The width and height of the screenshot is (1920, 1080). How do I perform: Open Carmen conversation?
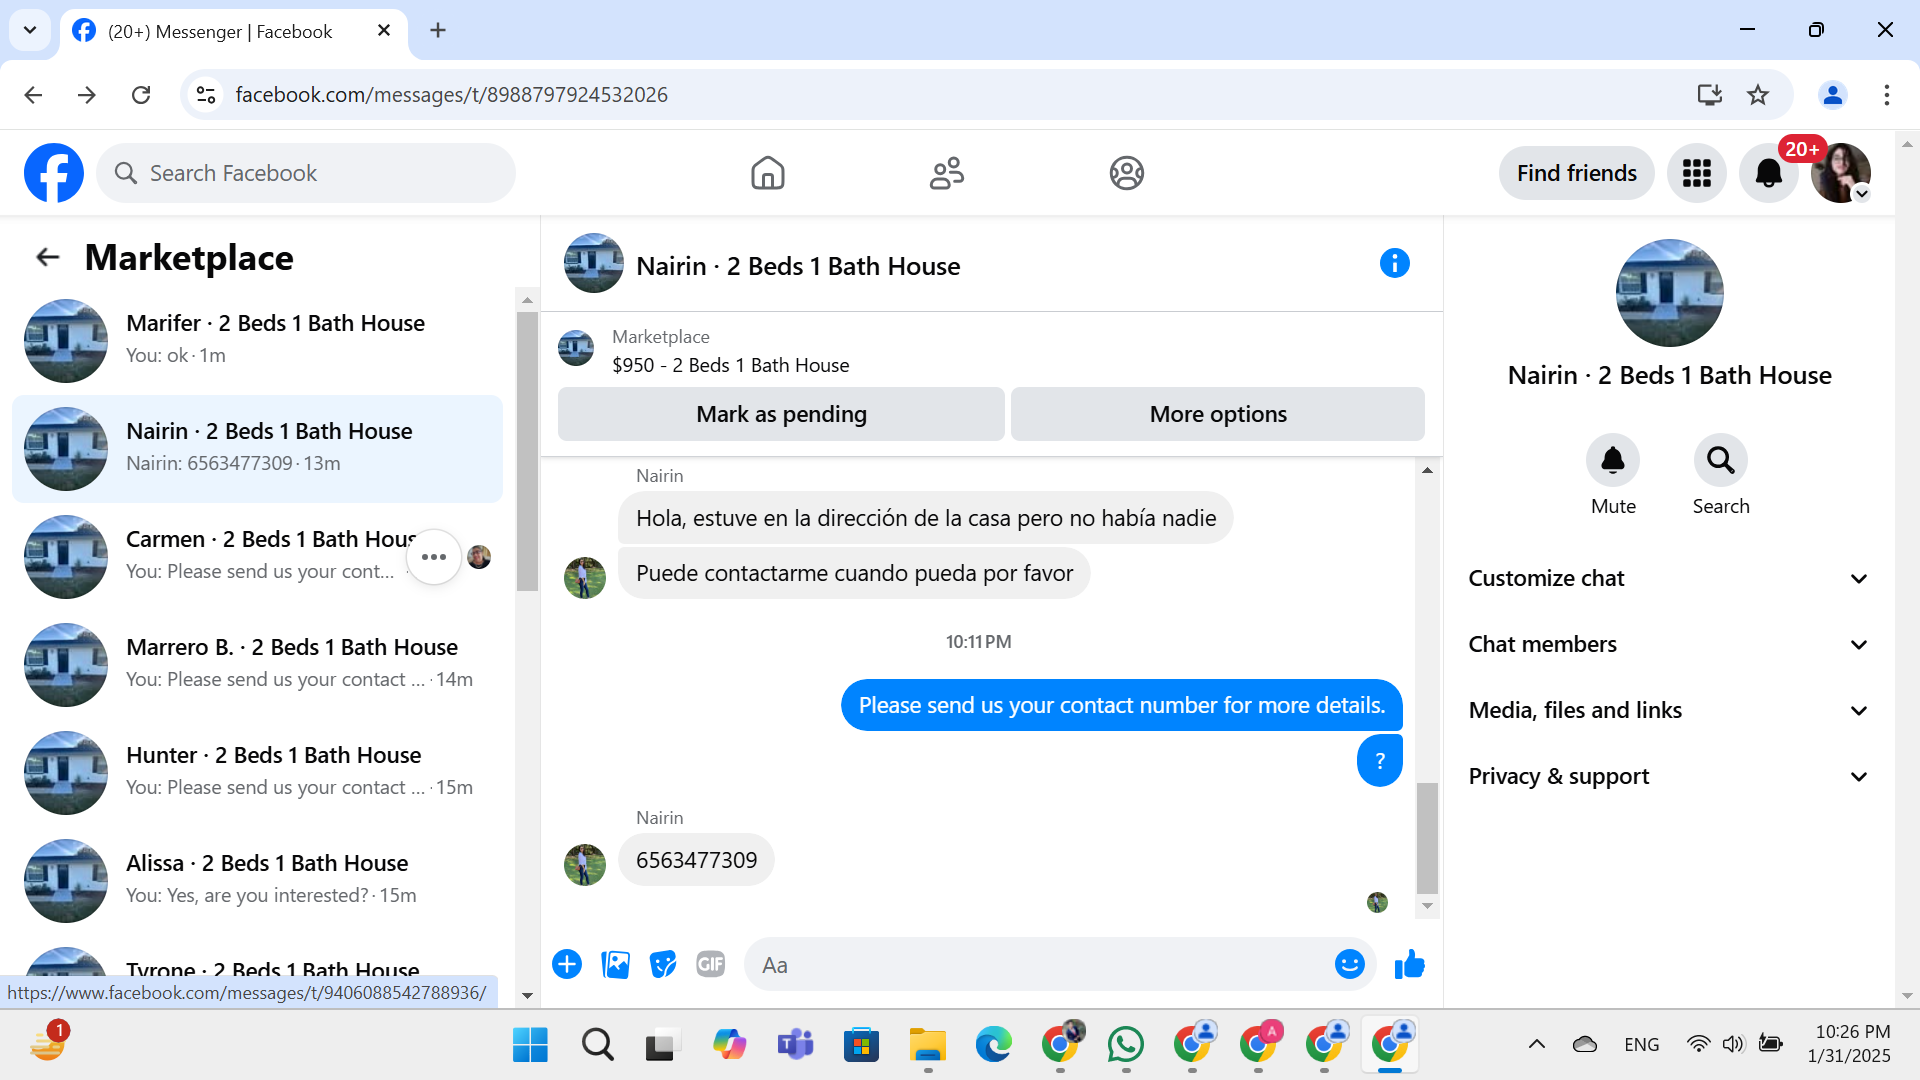pyautogui.click(x=257, y=557)
